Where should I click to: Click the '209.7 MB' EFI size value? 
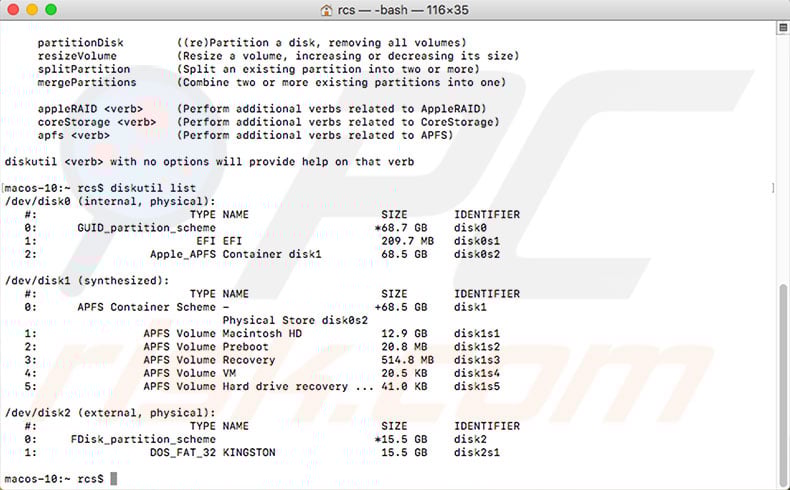pyautogui.click(x=408, y=241)
